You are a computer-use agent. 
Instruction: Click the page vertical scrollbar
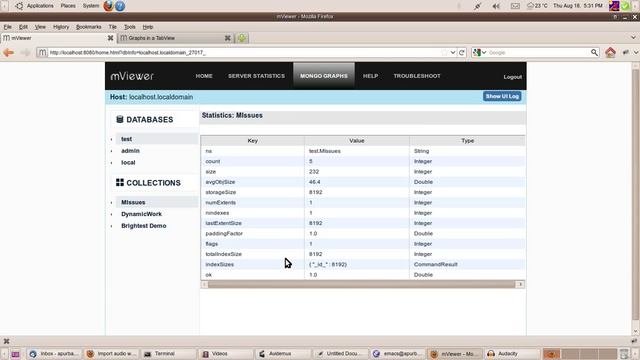click(635, 194)
